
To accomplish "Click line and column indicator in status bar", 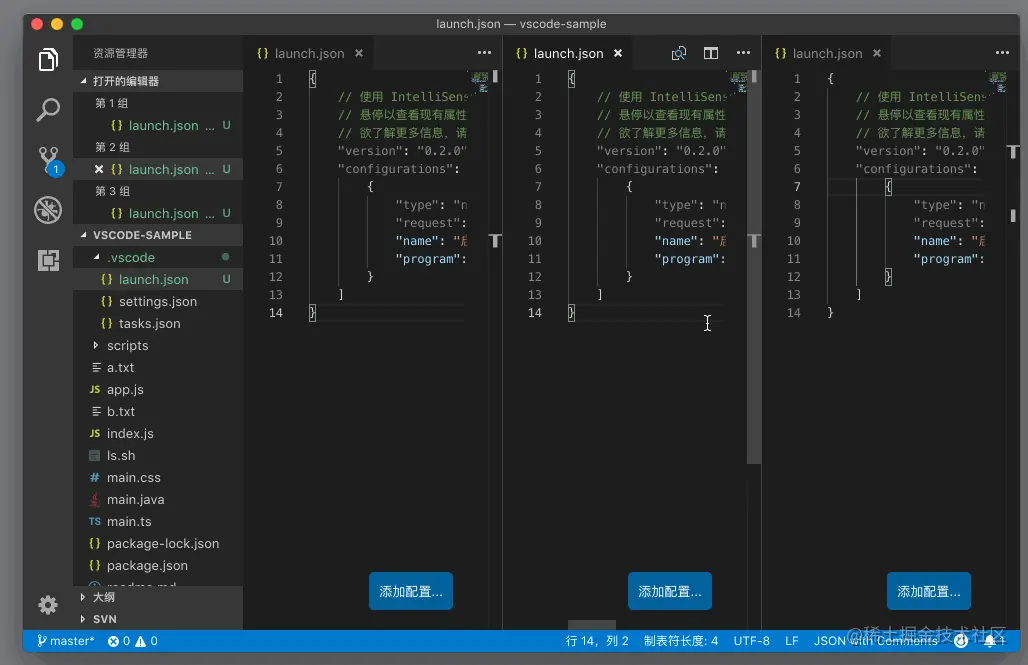I will [597, 641].
